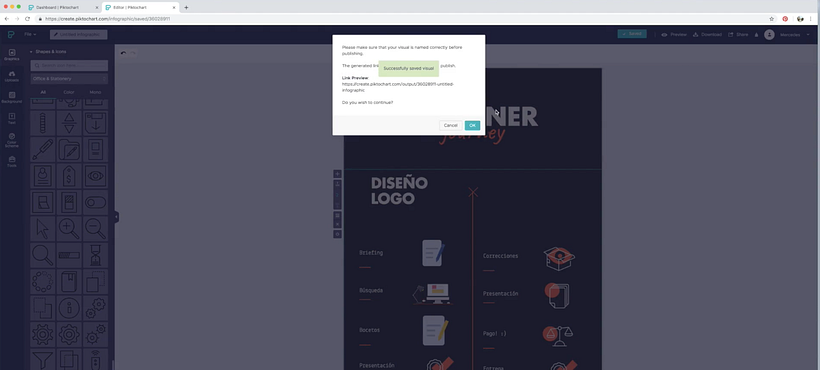Insert the plain magnifying glass icon
The image size is (820, 370).
43,255
